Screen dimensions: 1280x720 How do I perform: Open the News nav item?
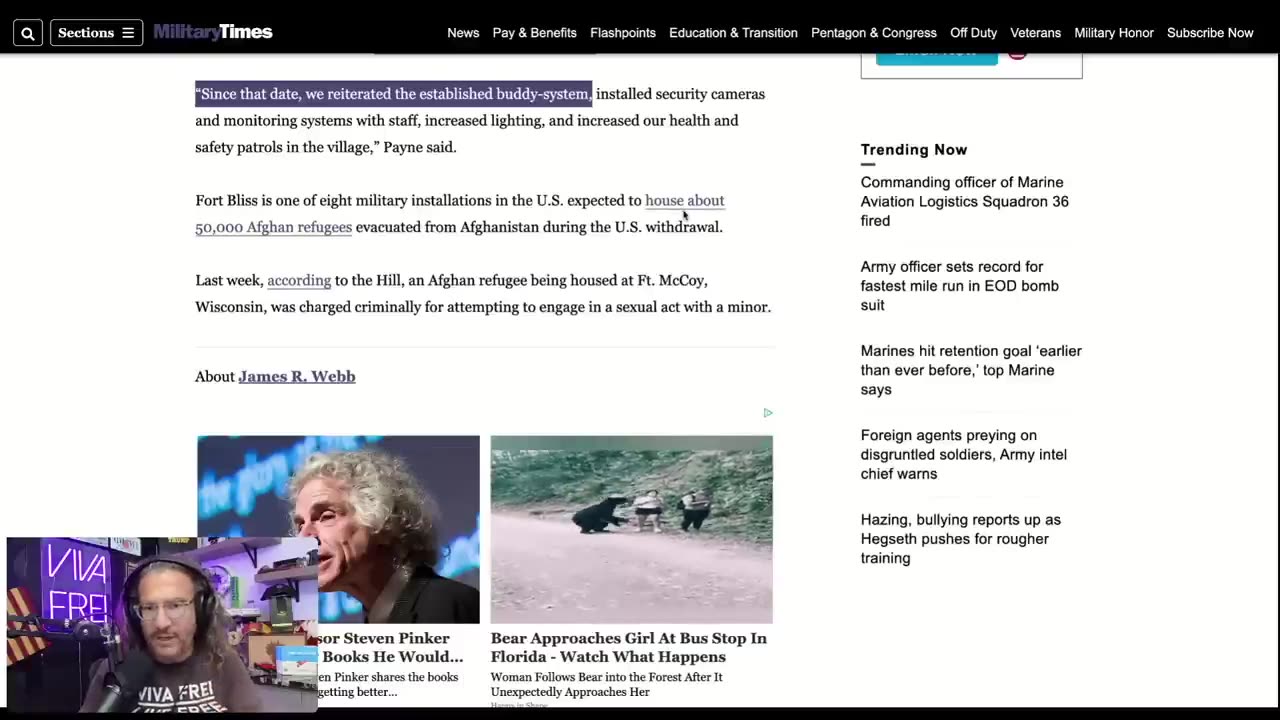463,33
